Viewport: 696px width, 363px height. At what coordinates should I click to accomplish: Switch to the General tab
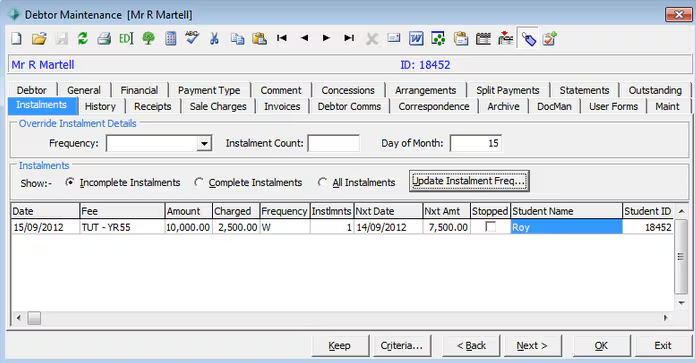[x=84, y=90]
